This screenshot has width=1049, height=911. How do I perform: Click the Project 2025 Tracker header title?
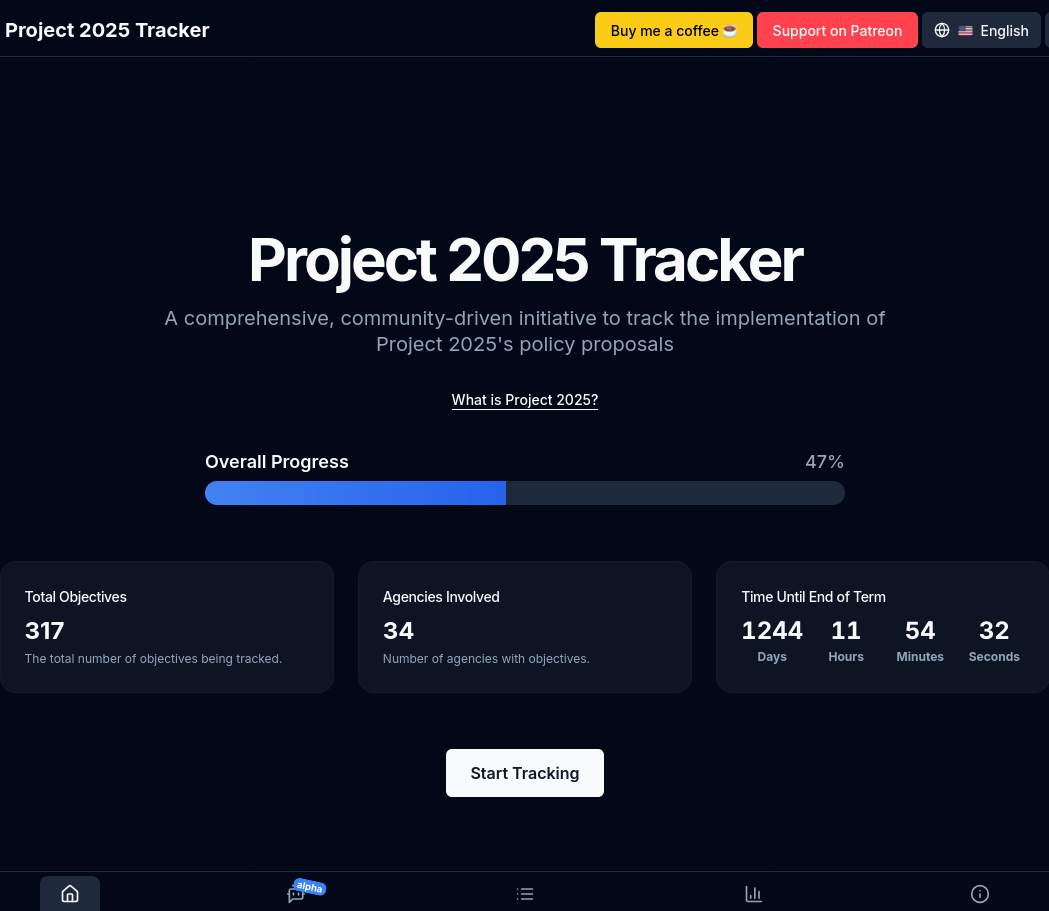(107, 30)
